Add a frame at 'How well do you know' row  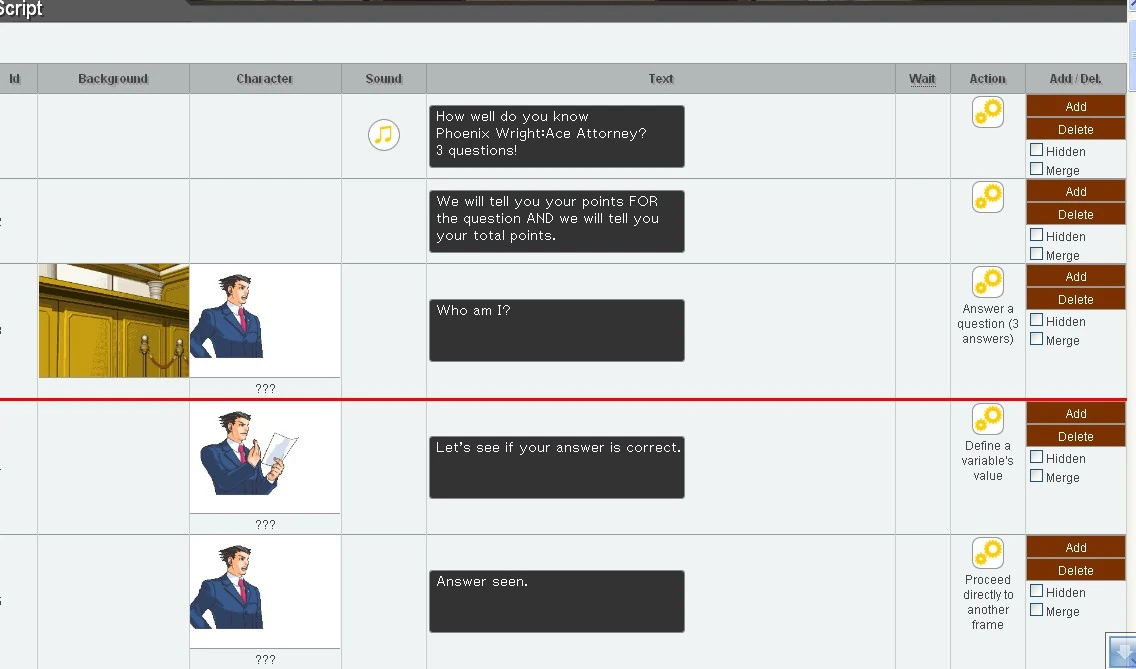pyautogui.click(x=1076, y=106)
